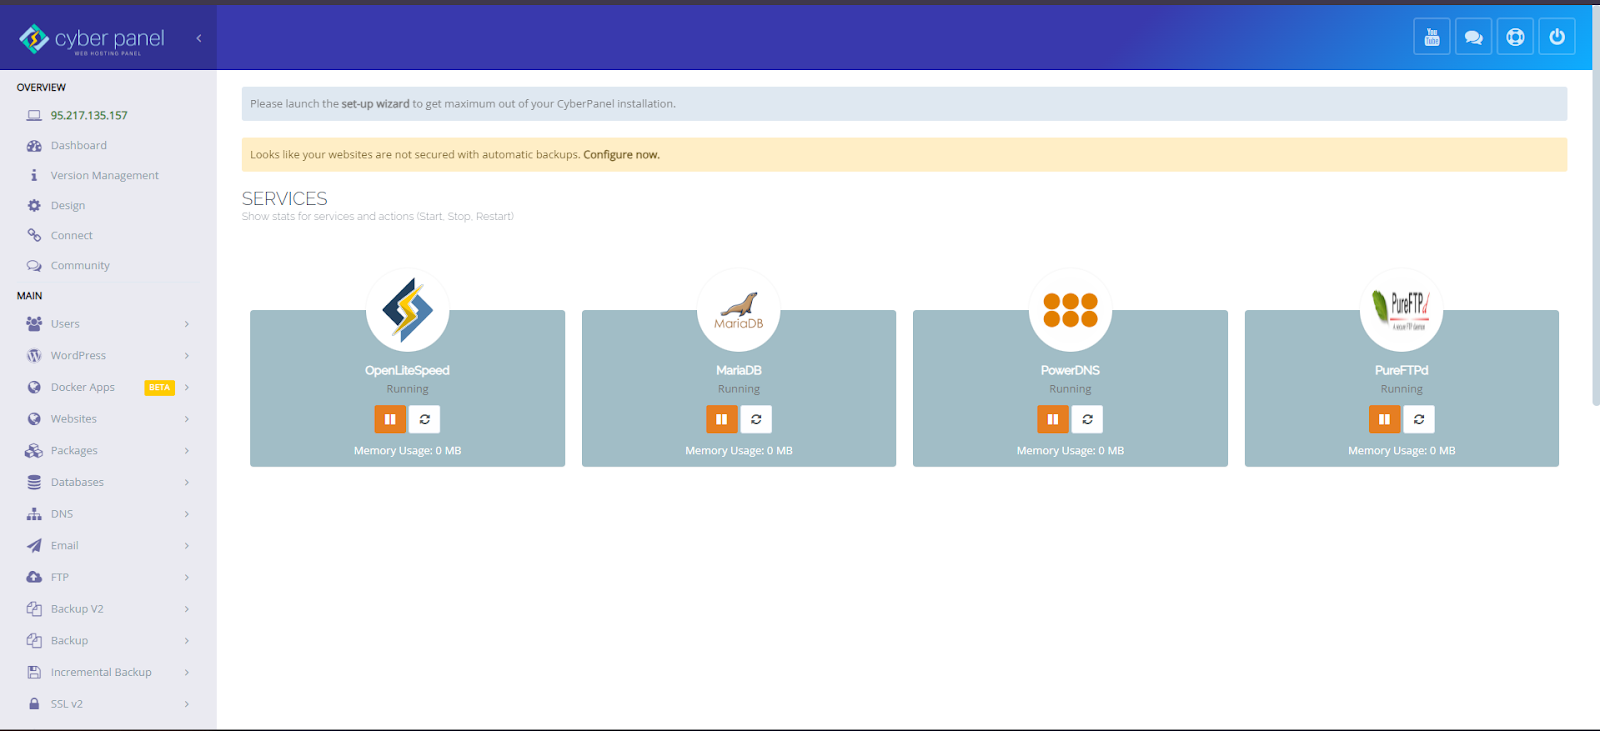Click the page vertical scrollbar
The width and height of the screenshot is (1600, 731).
(x=1595, y=205)
